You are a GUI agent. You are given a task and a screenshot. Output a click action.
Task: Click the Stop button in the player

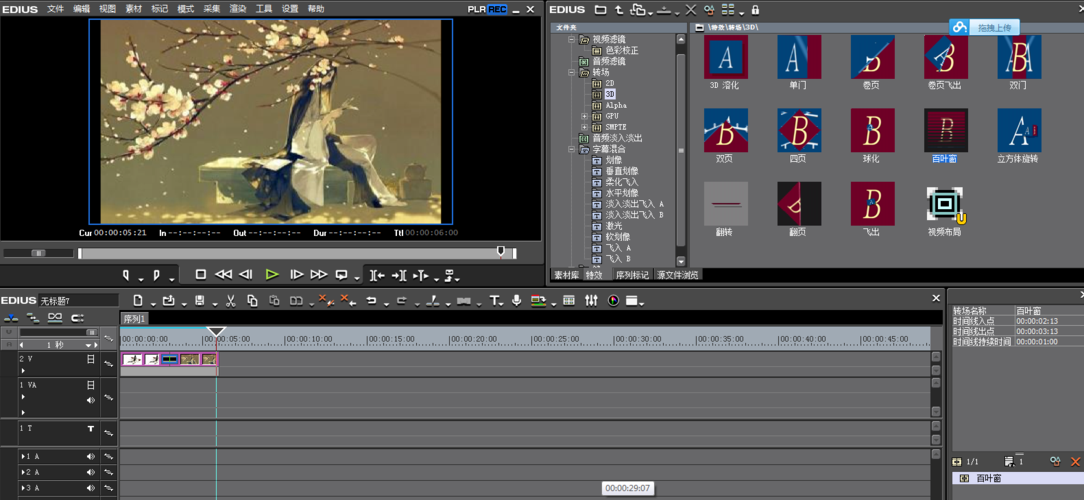200,275
